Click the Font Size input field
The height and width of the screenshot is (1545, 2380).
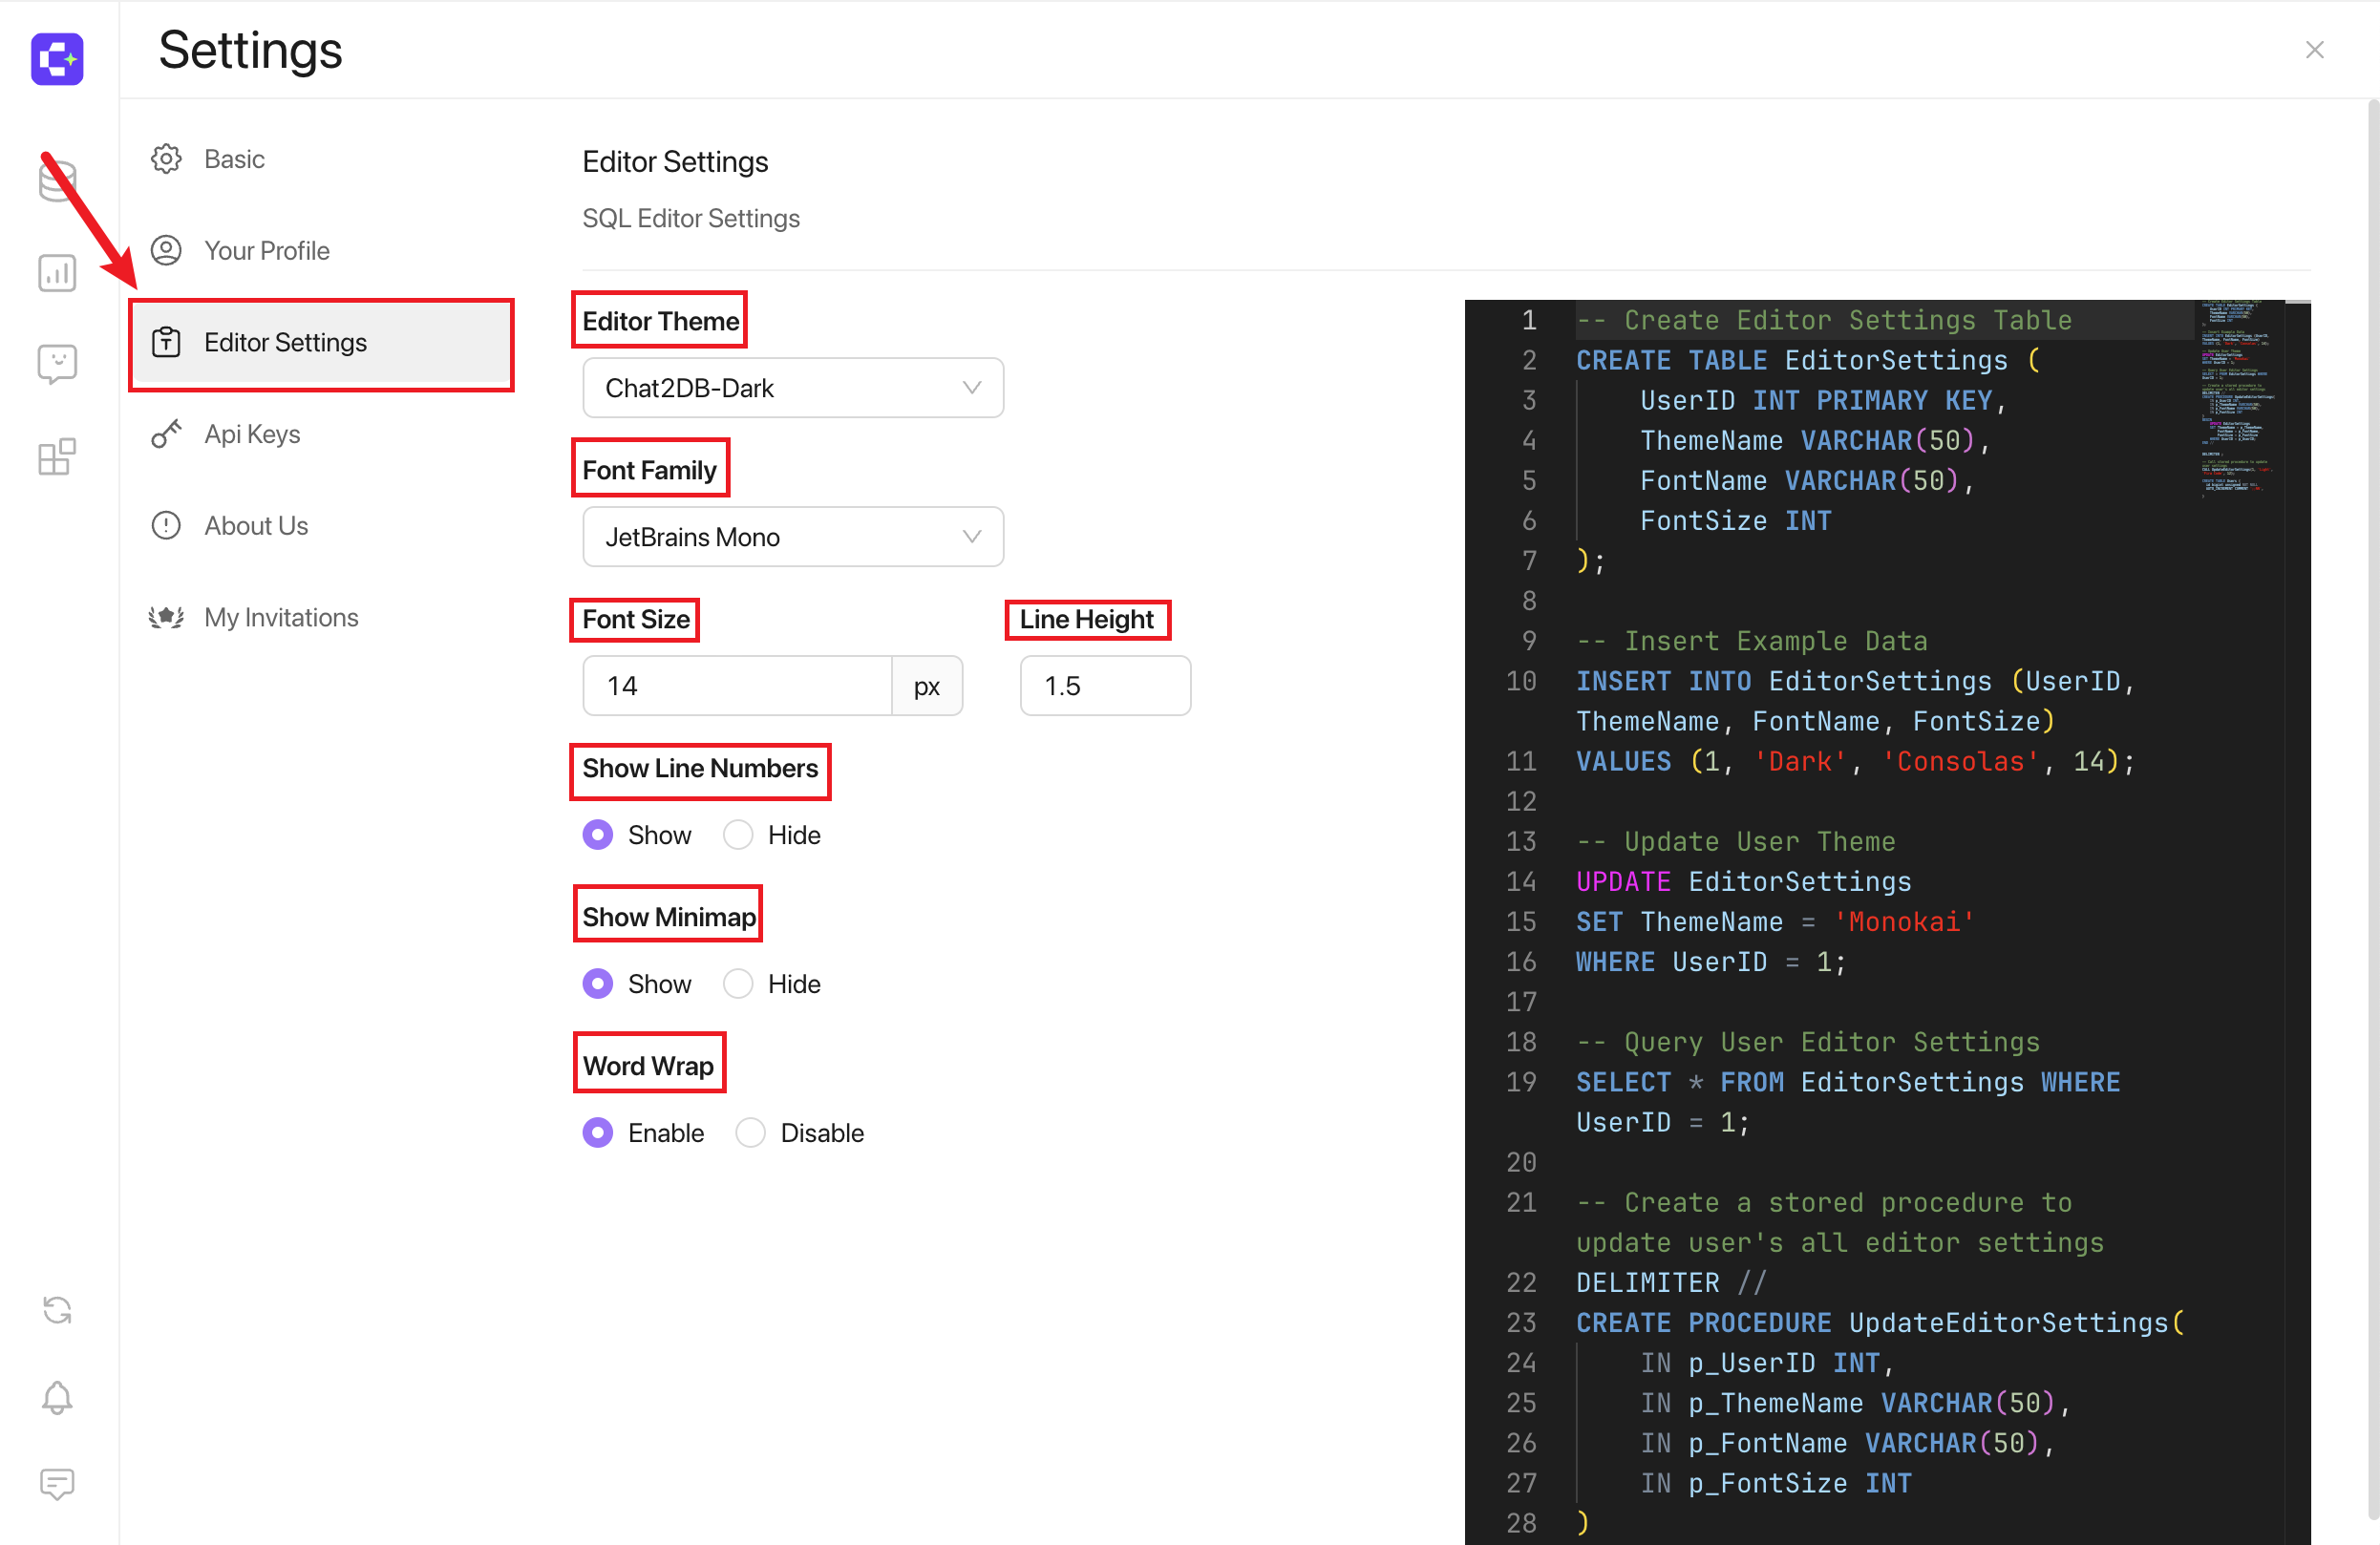pos(738,686)
